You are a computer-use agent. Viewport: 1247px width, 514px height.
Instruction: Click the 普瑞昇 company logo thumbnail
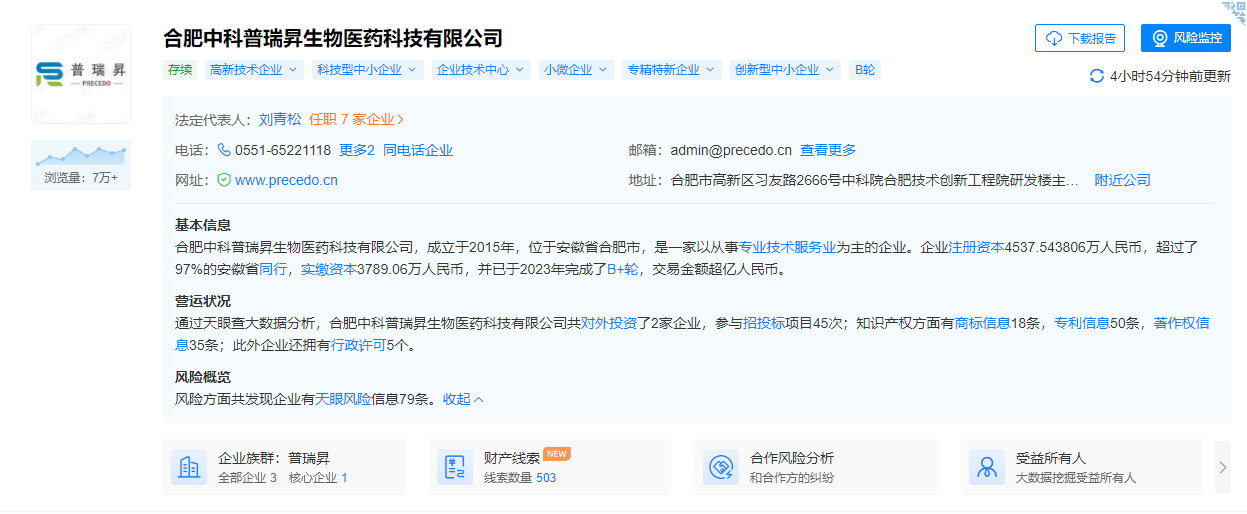(81, 74)
